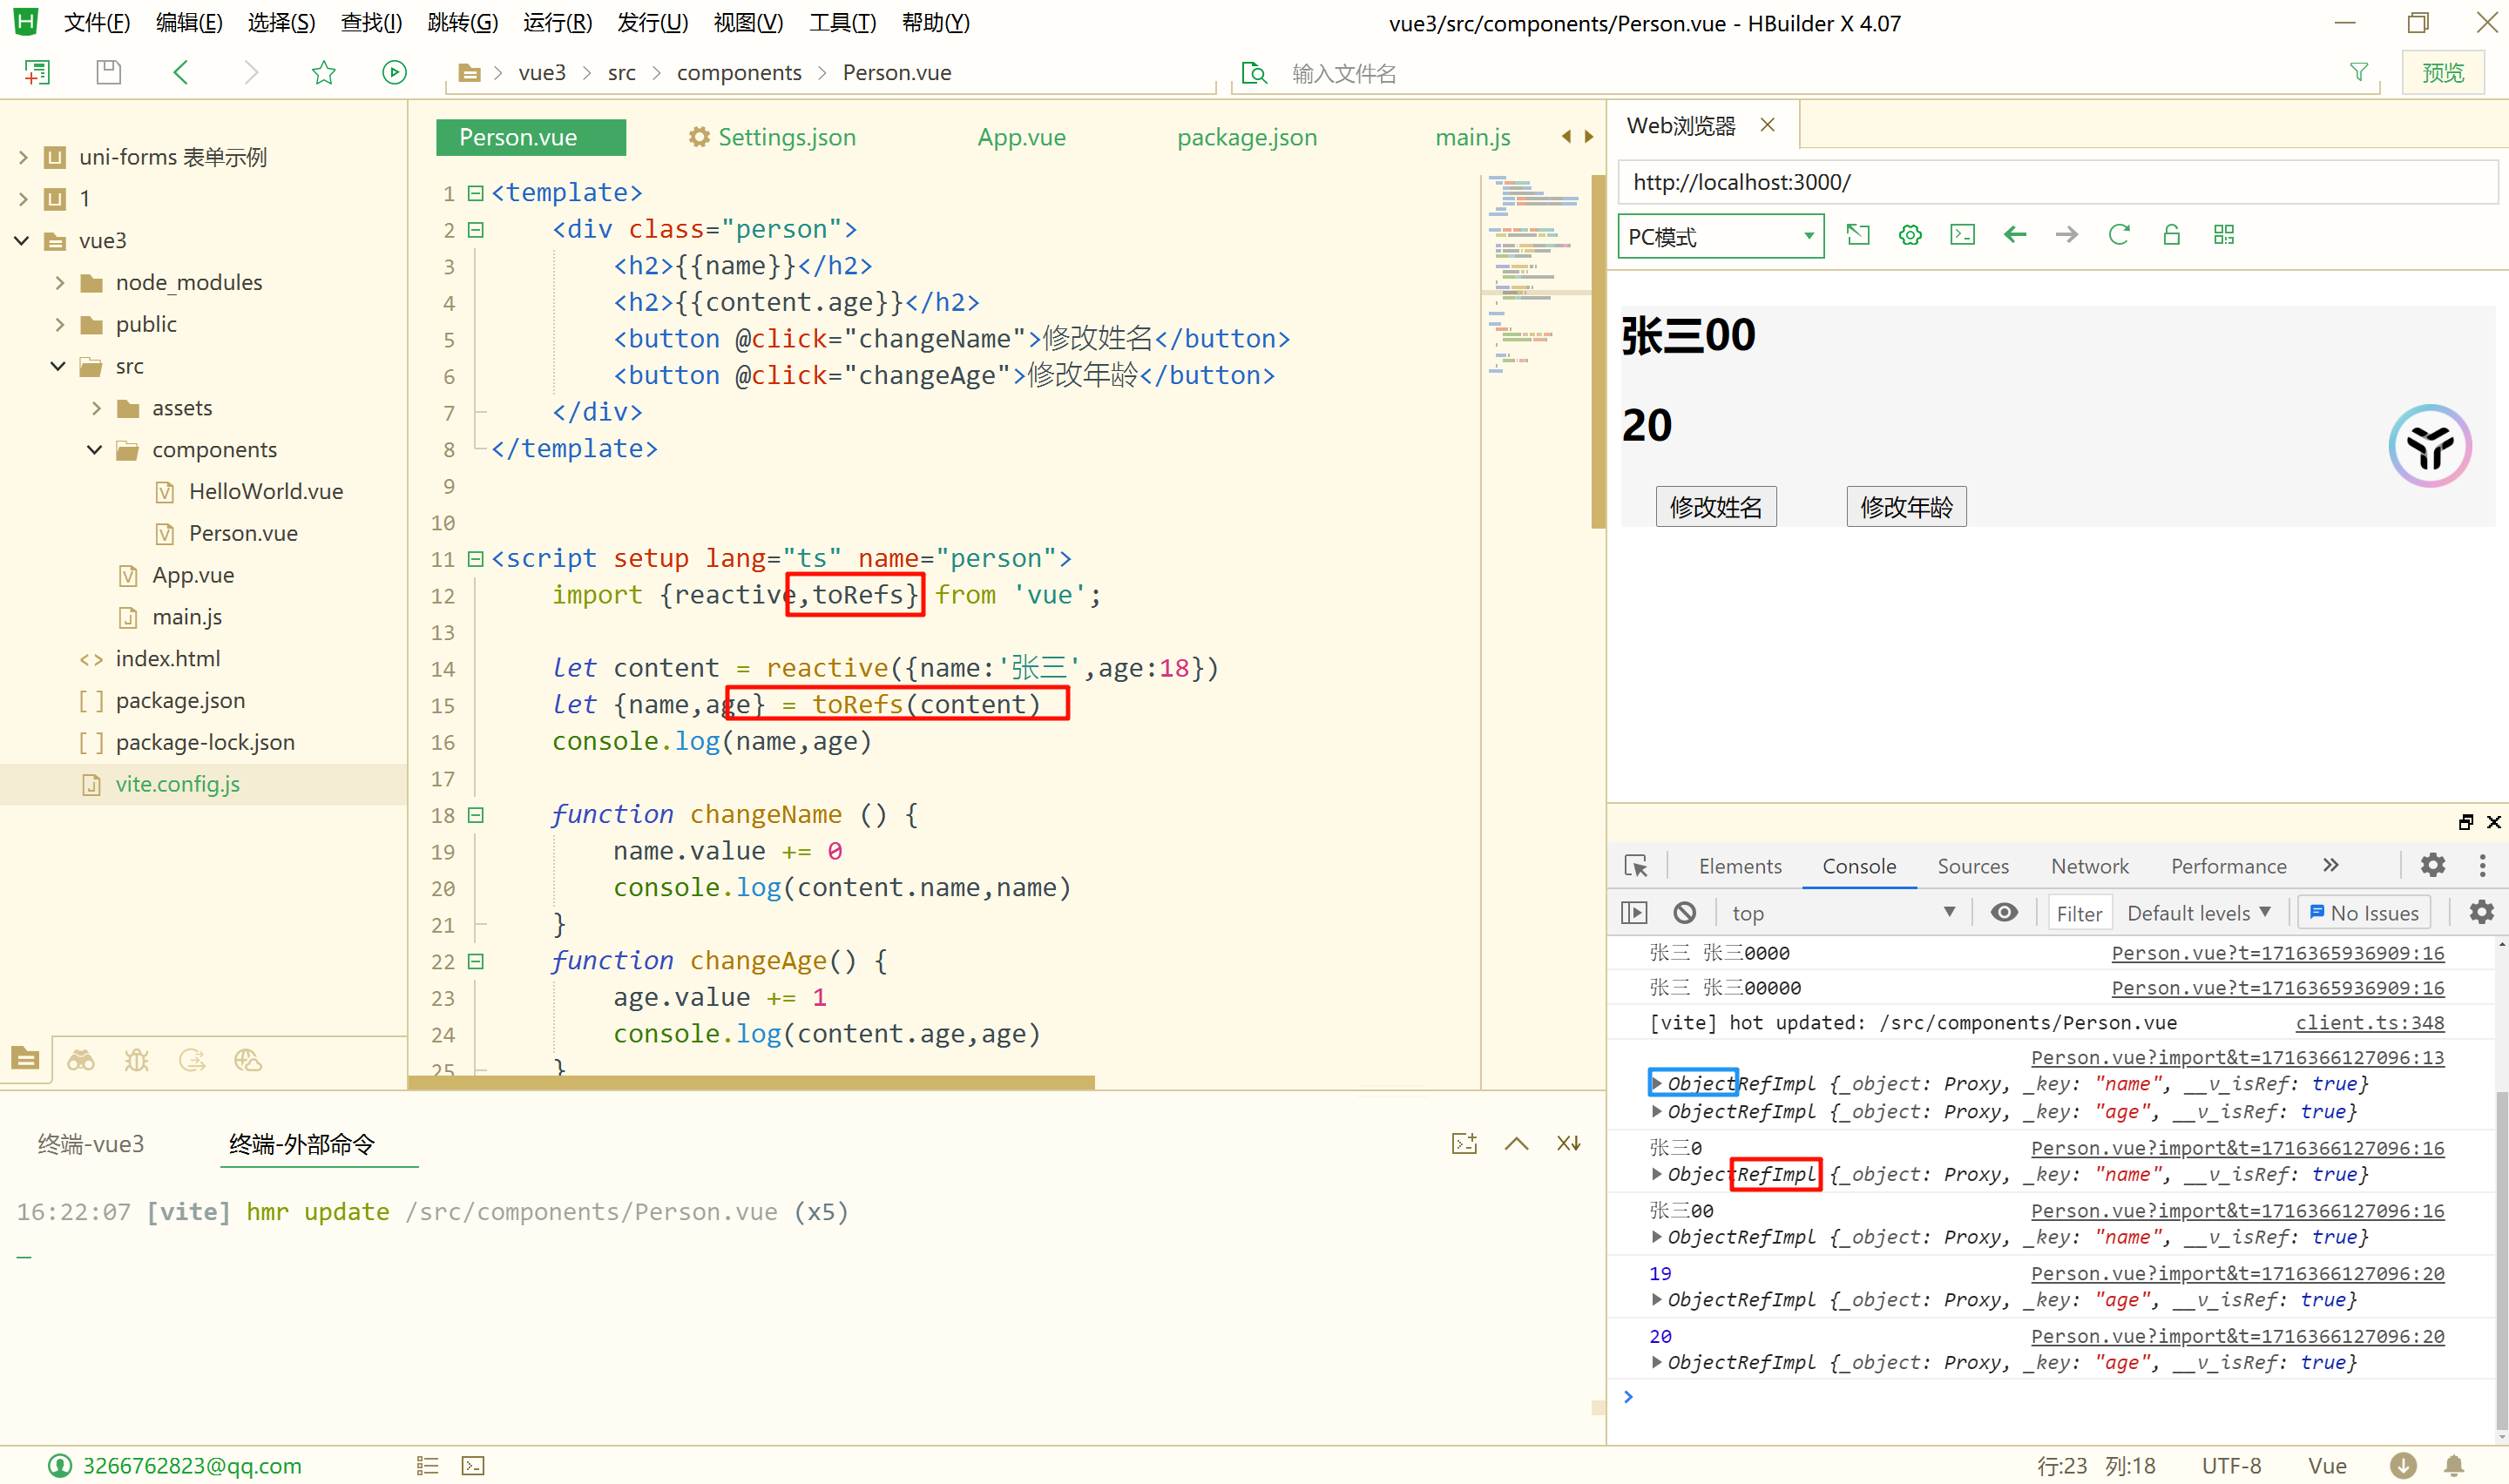Open the Default levels dropdown
The image size is (2509, 1484).
[x=2198, y=912]
